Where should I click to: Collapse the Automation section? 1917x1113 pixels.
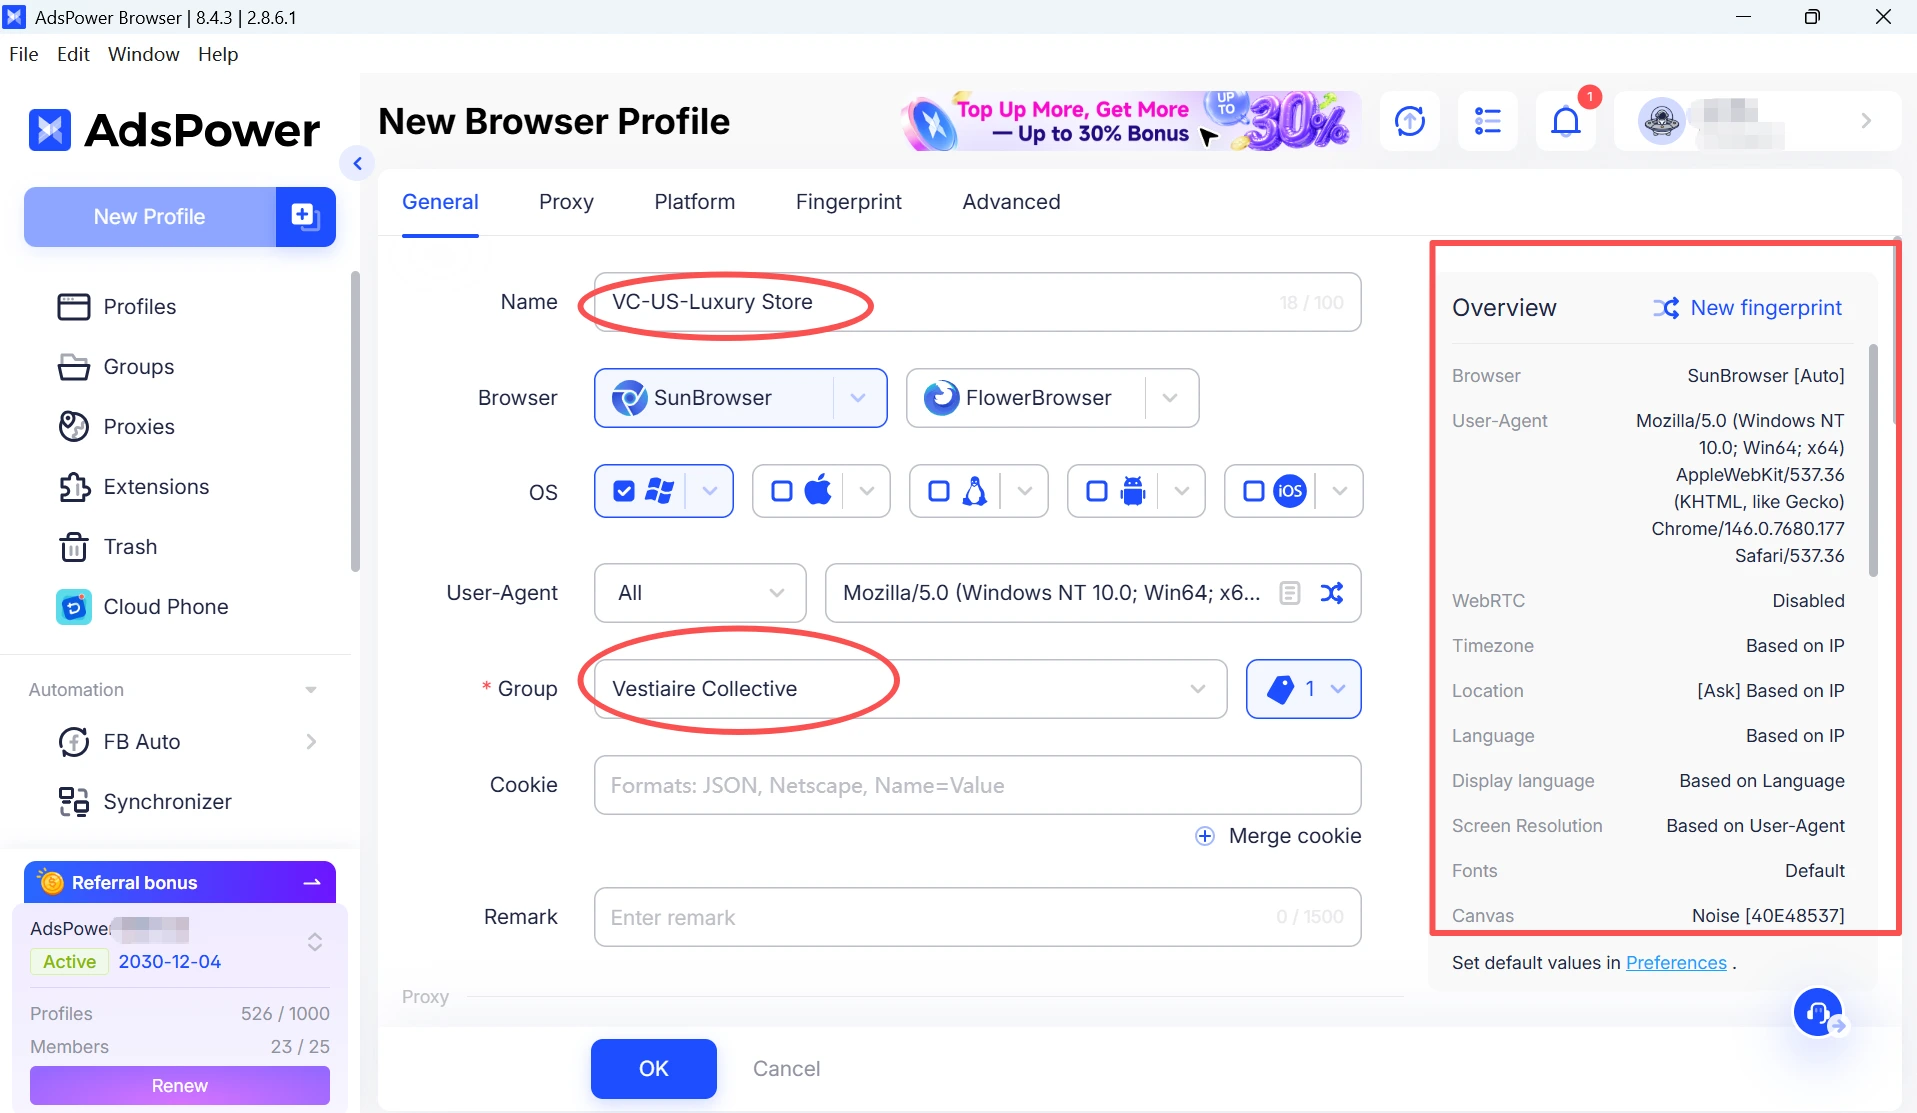click(311, 690)
